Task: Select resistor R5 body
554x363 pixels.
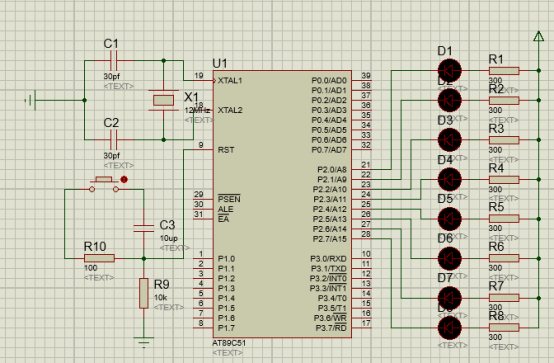Action: point(504,219)
